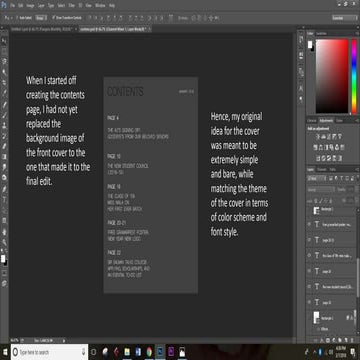Select the Dodge tool
Viewport: 360px width, 360px height.
click(4, 177)
